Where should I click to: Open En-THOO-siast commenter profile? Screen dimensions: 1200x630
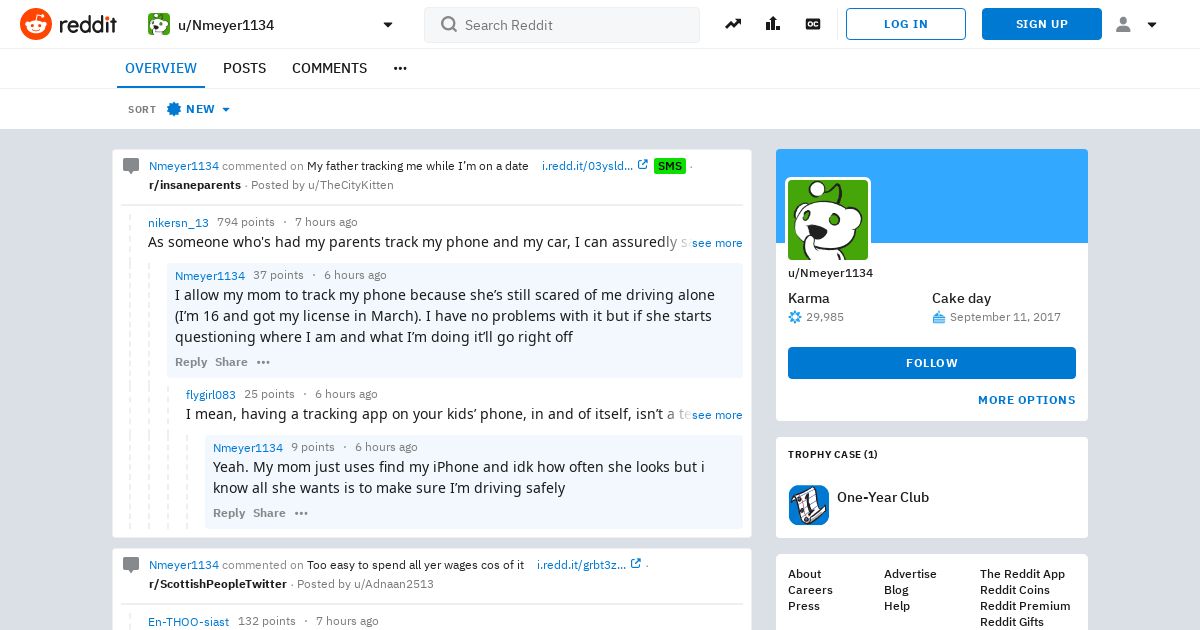coord(188,621)
